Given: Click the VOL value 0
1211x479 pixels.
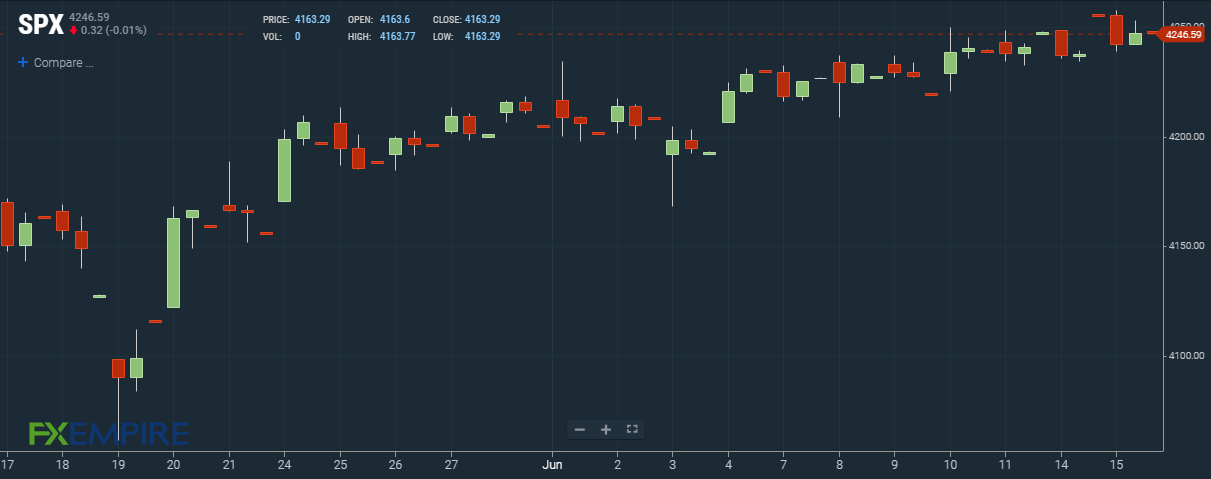Looking at the screenshot, I should coord(298,36).
